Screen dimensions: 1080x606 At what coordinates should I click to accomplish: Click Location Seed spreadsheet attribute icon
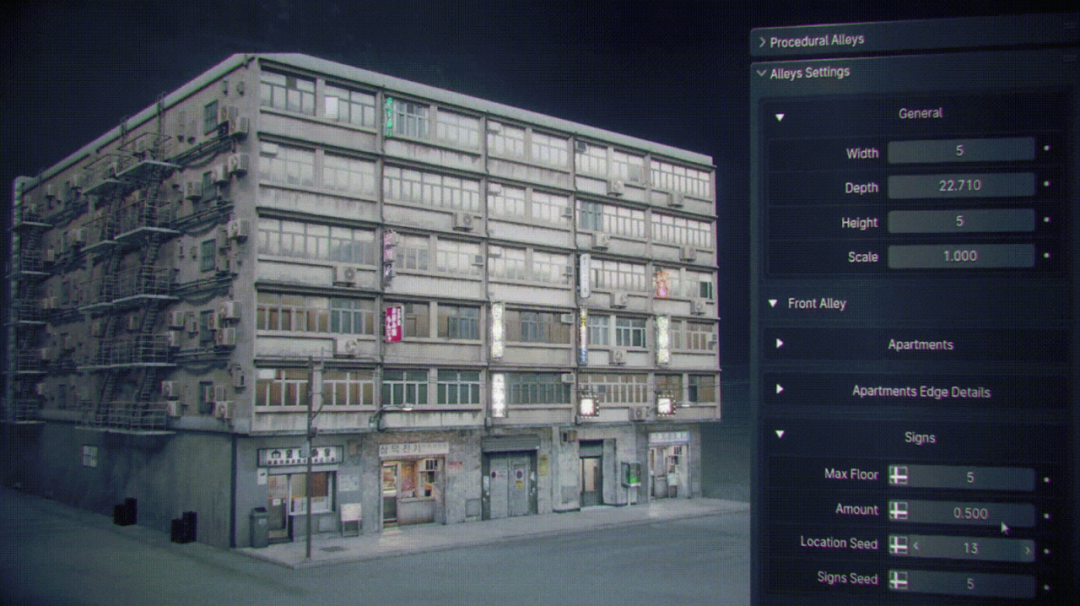pos(898,545)
